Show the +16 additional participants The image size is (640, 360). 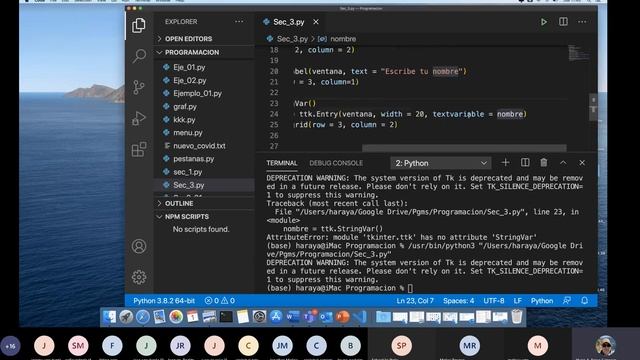point(10,346)
